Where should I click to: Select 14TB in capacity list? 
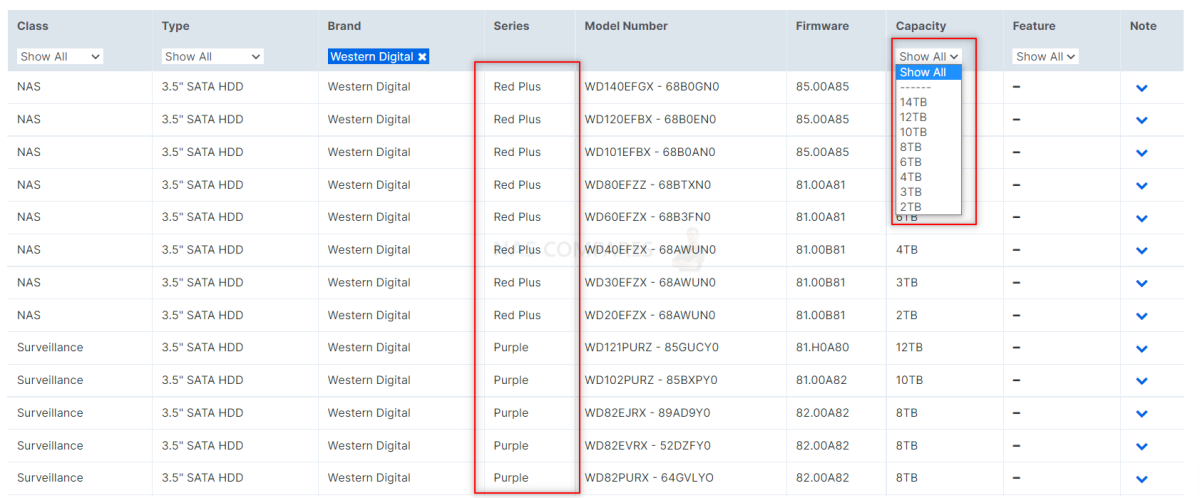point(913,102)
